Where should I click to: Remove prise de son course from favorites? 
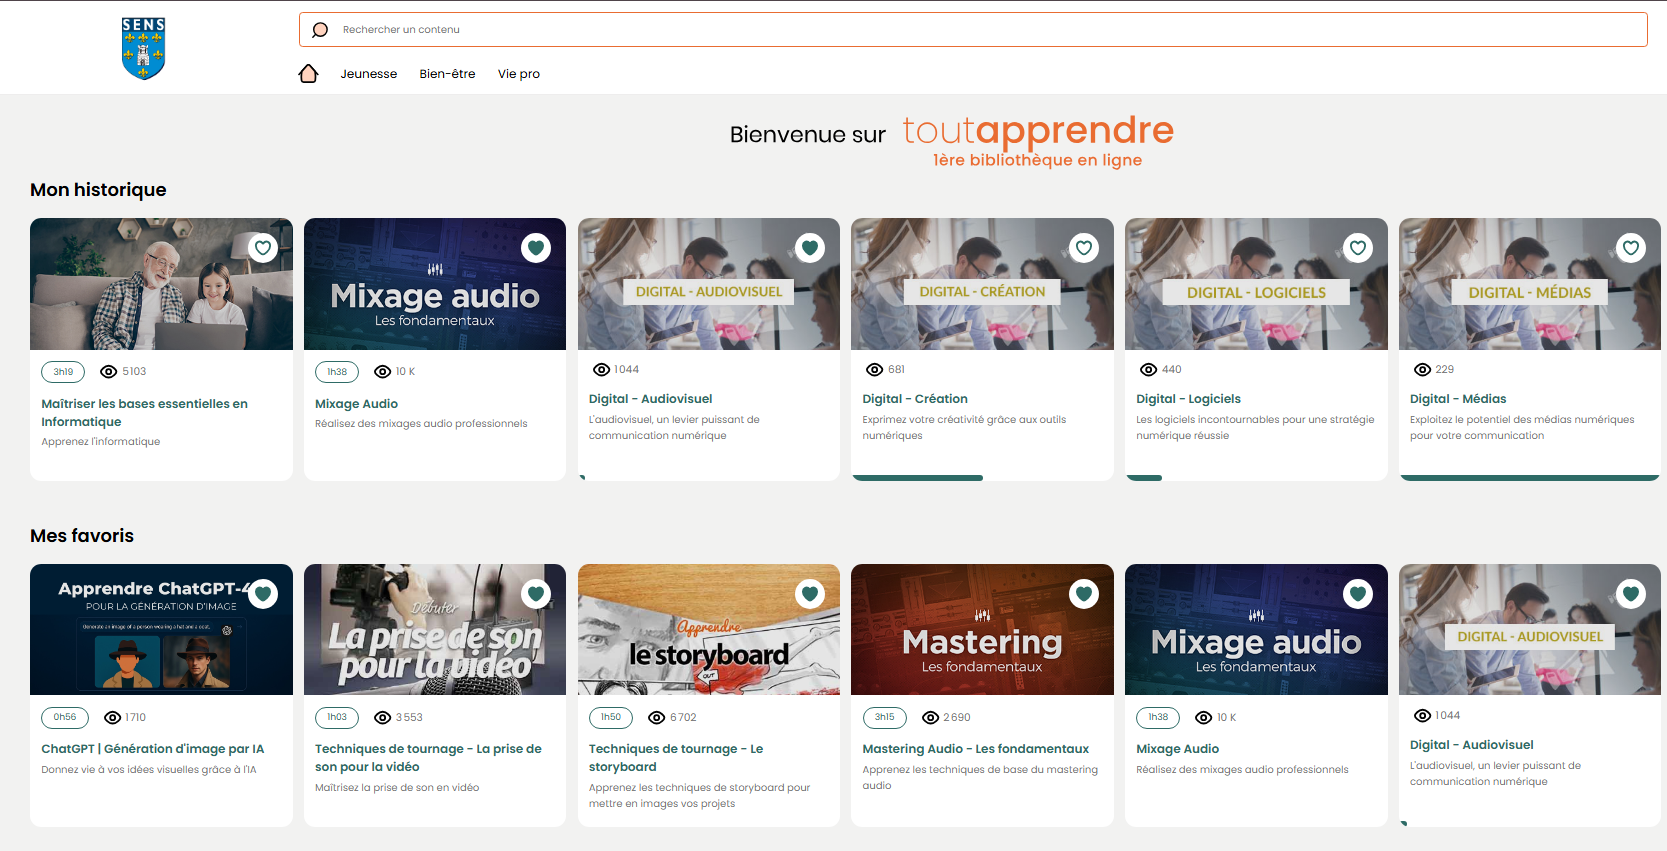point(536,594)
